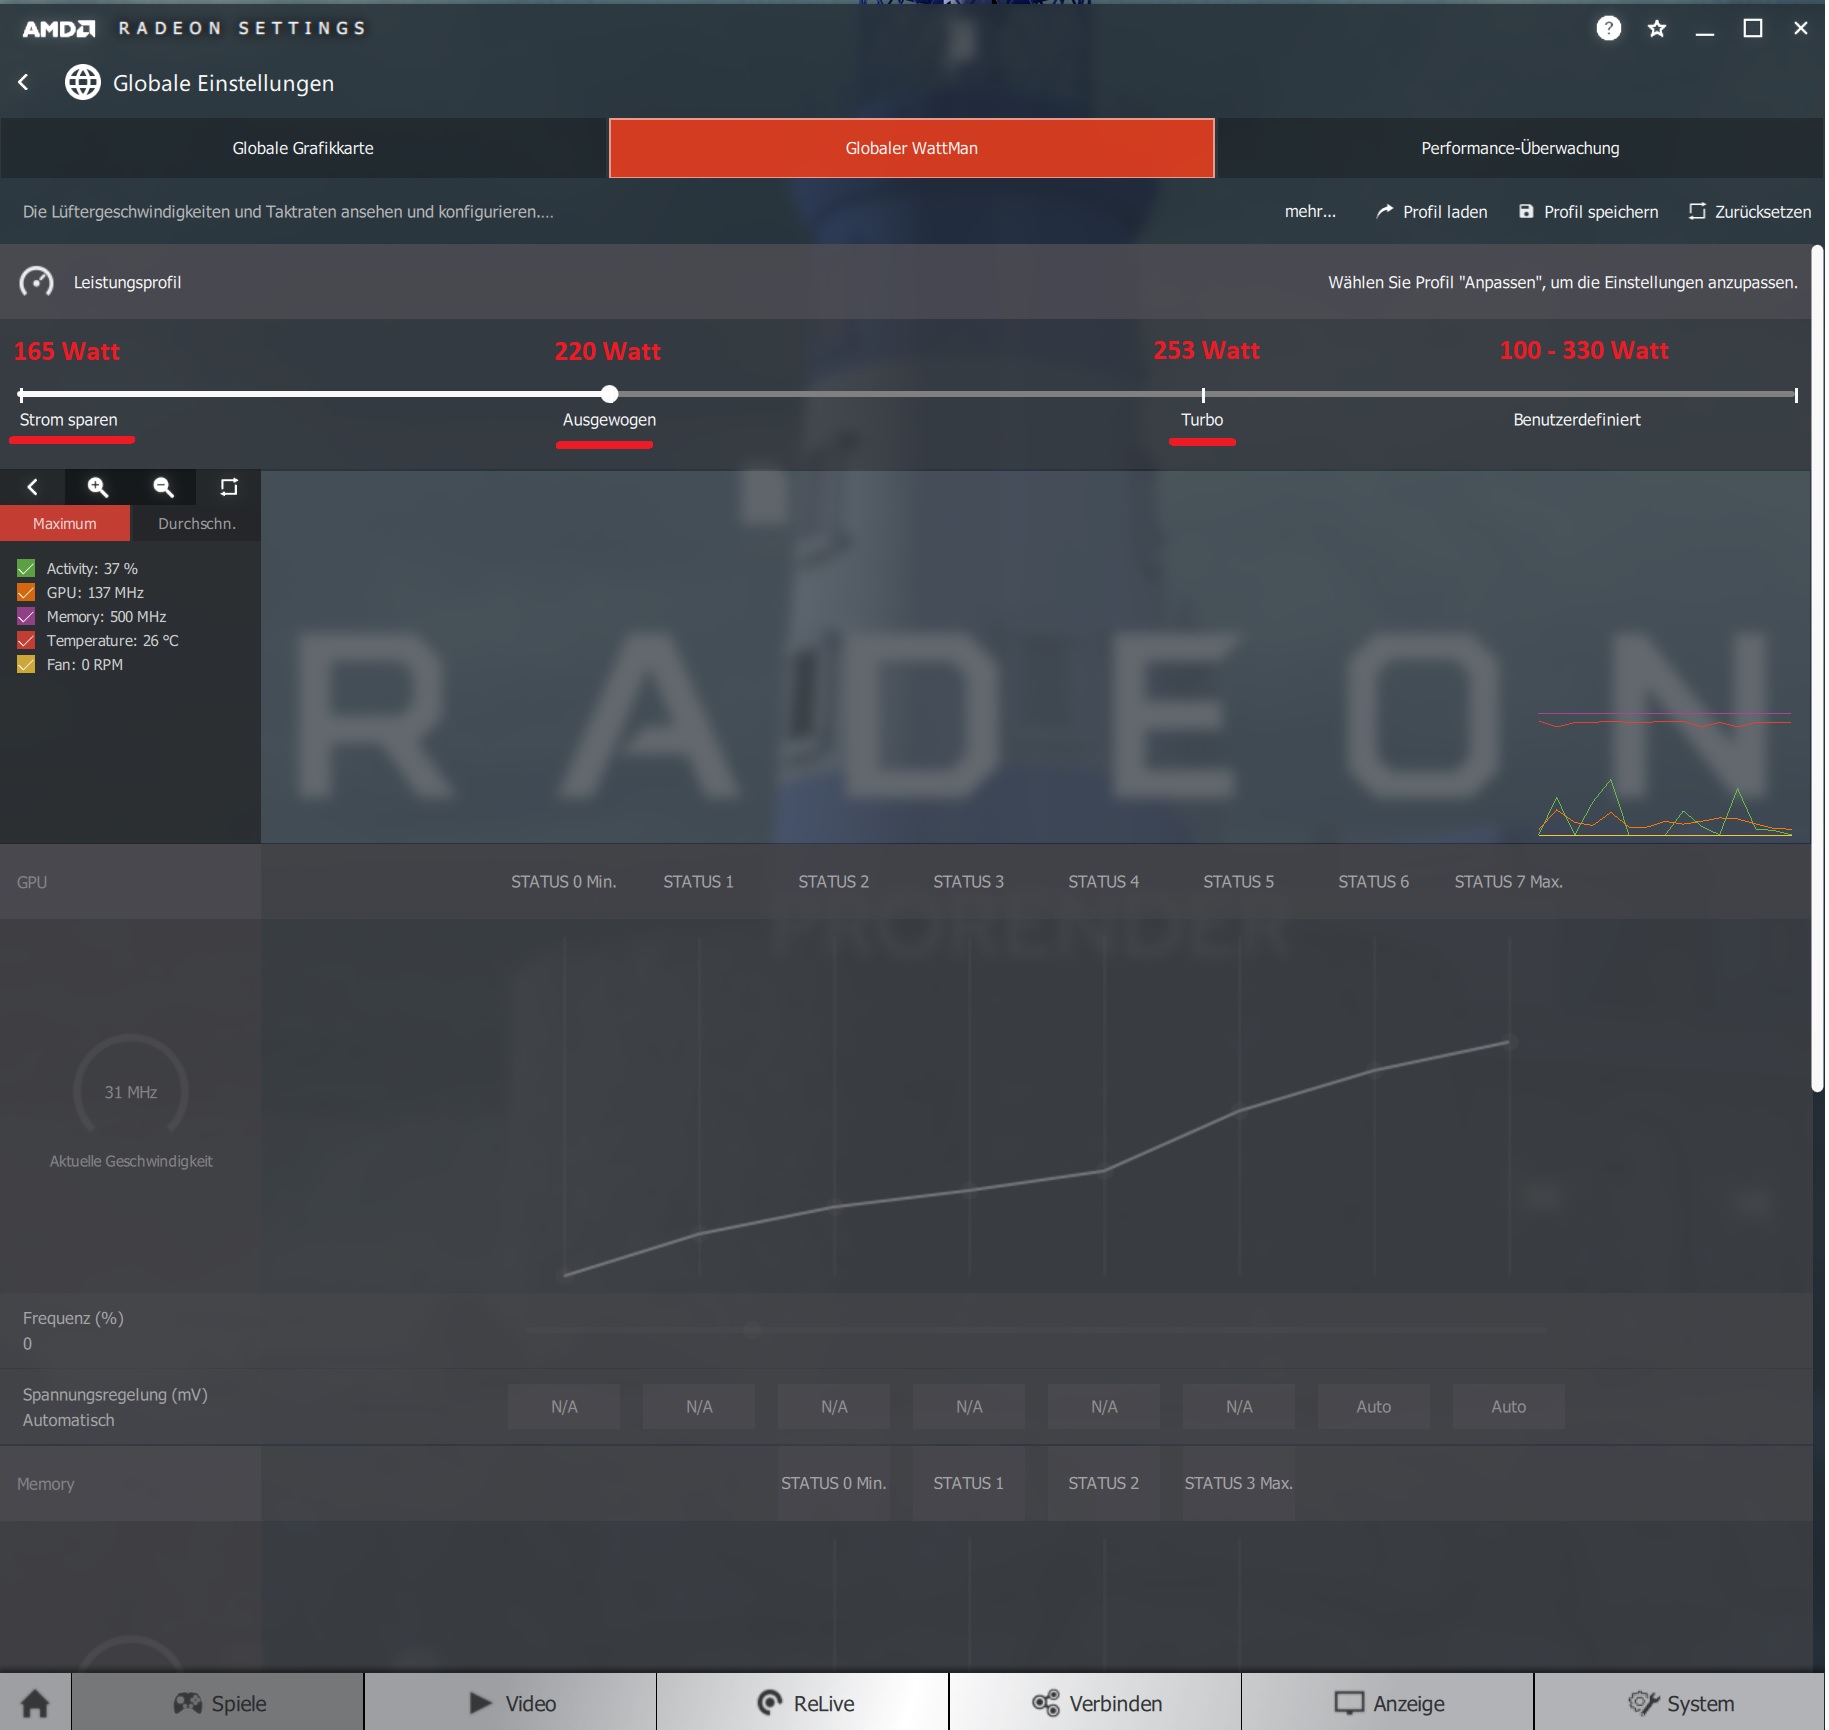The image size is (1829, 1730).
Task: Click the GPU STATUS 7 Max. column header
Action: [x=1509, y=882]
